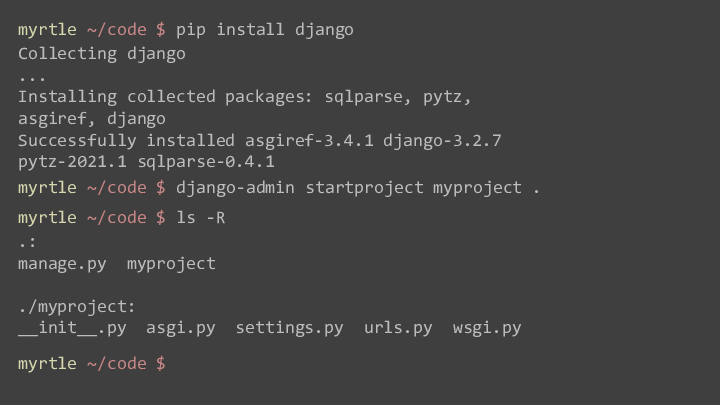The width and height of the screenshot is (720, 405).
Task: Click the 'ls -R' command text
Action: tap(201, 218)
